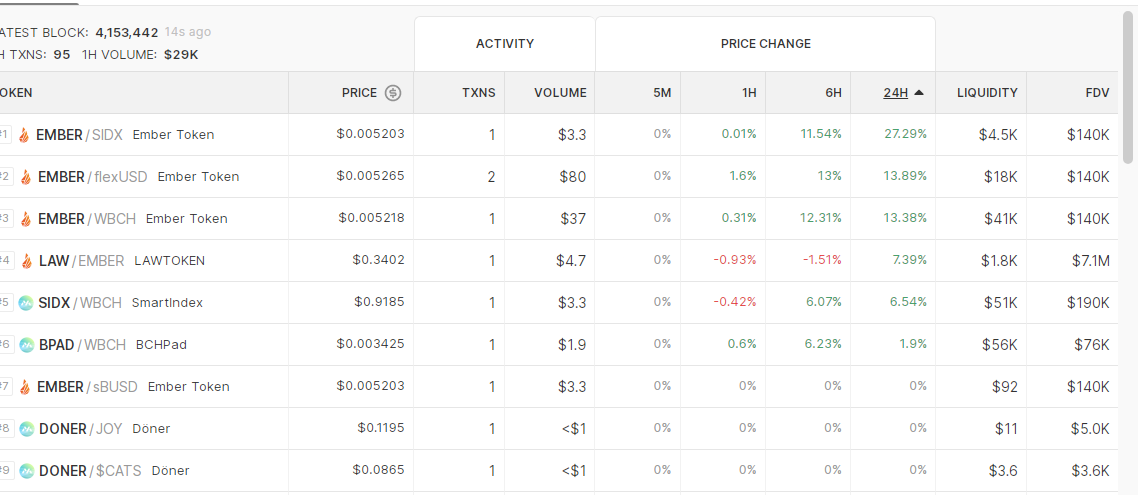This screenshot has width=1138, height=495.
Task: Sort by the VOLUME column header
Action: tap(560, 93)
